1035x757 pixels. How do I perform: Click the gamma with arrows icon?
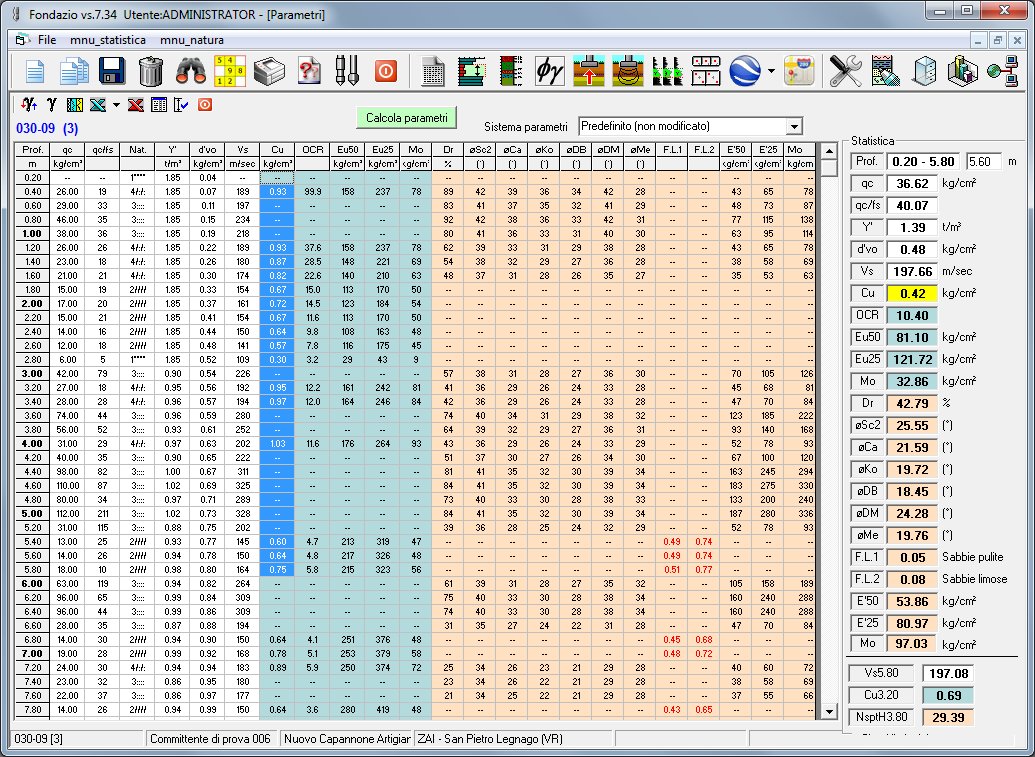(x=29, y=104)
